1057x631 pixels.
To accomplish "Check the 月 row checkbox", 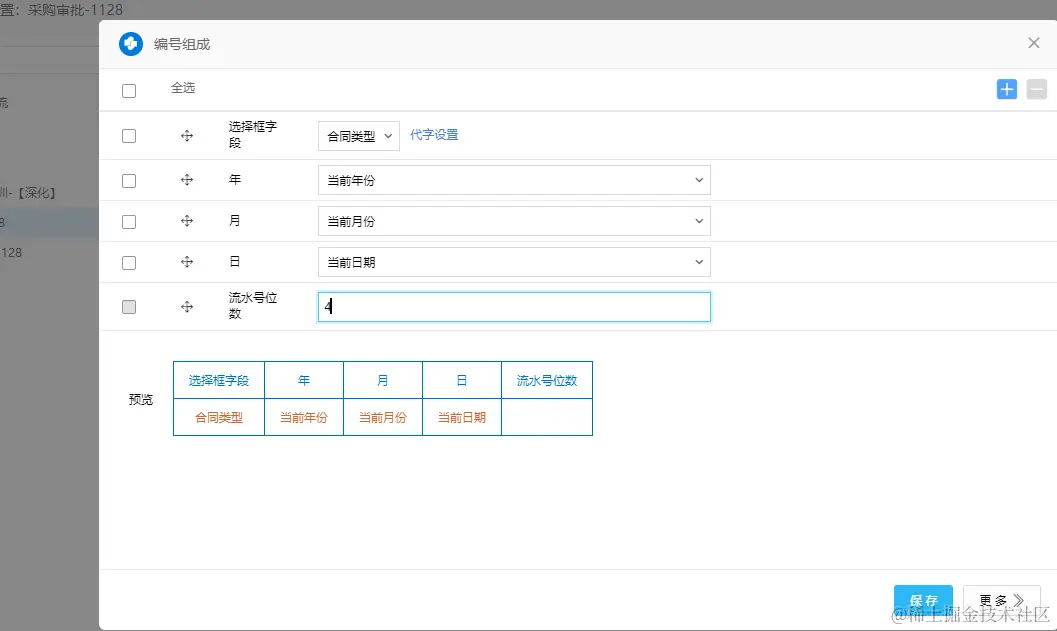I will pos(129,222).
